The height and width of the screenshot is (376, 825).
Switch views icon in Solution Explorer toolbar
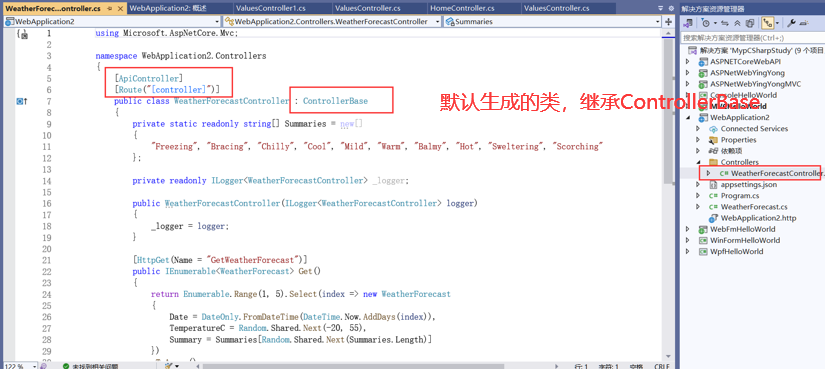[687, 23]
